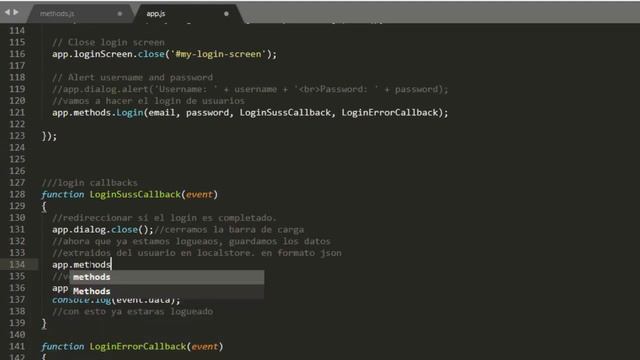Viewport: 640px width, 360px height.
Task: Click the '// Alert username and password' comment
Action: coord(132,78)
